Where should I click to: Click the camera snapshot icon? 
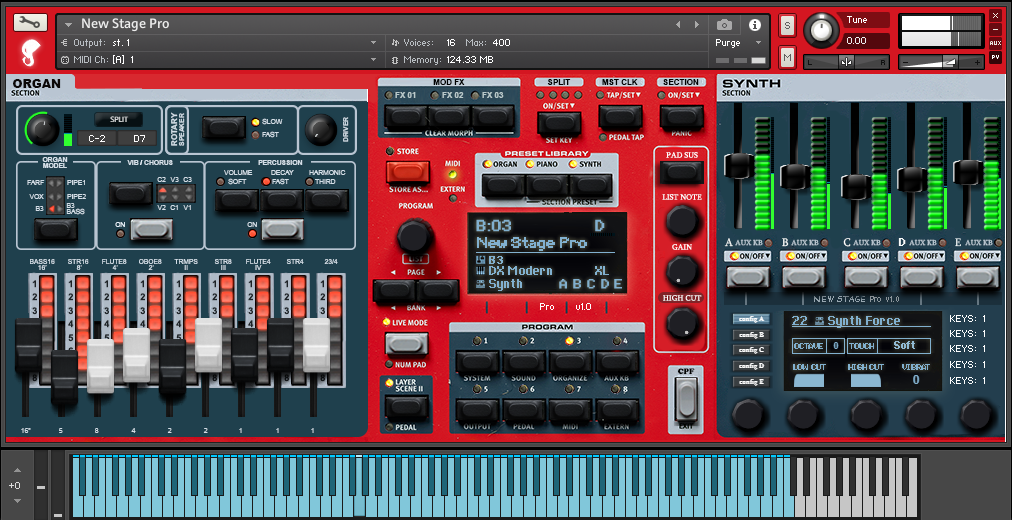(x=724, y=25)
